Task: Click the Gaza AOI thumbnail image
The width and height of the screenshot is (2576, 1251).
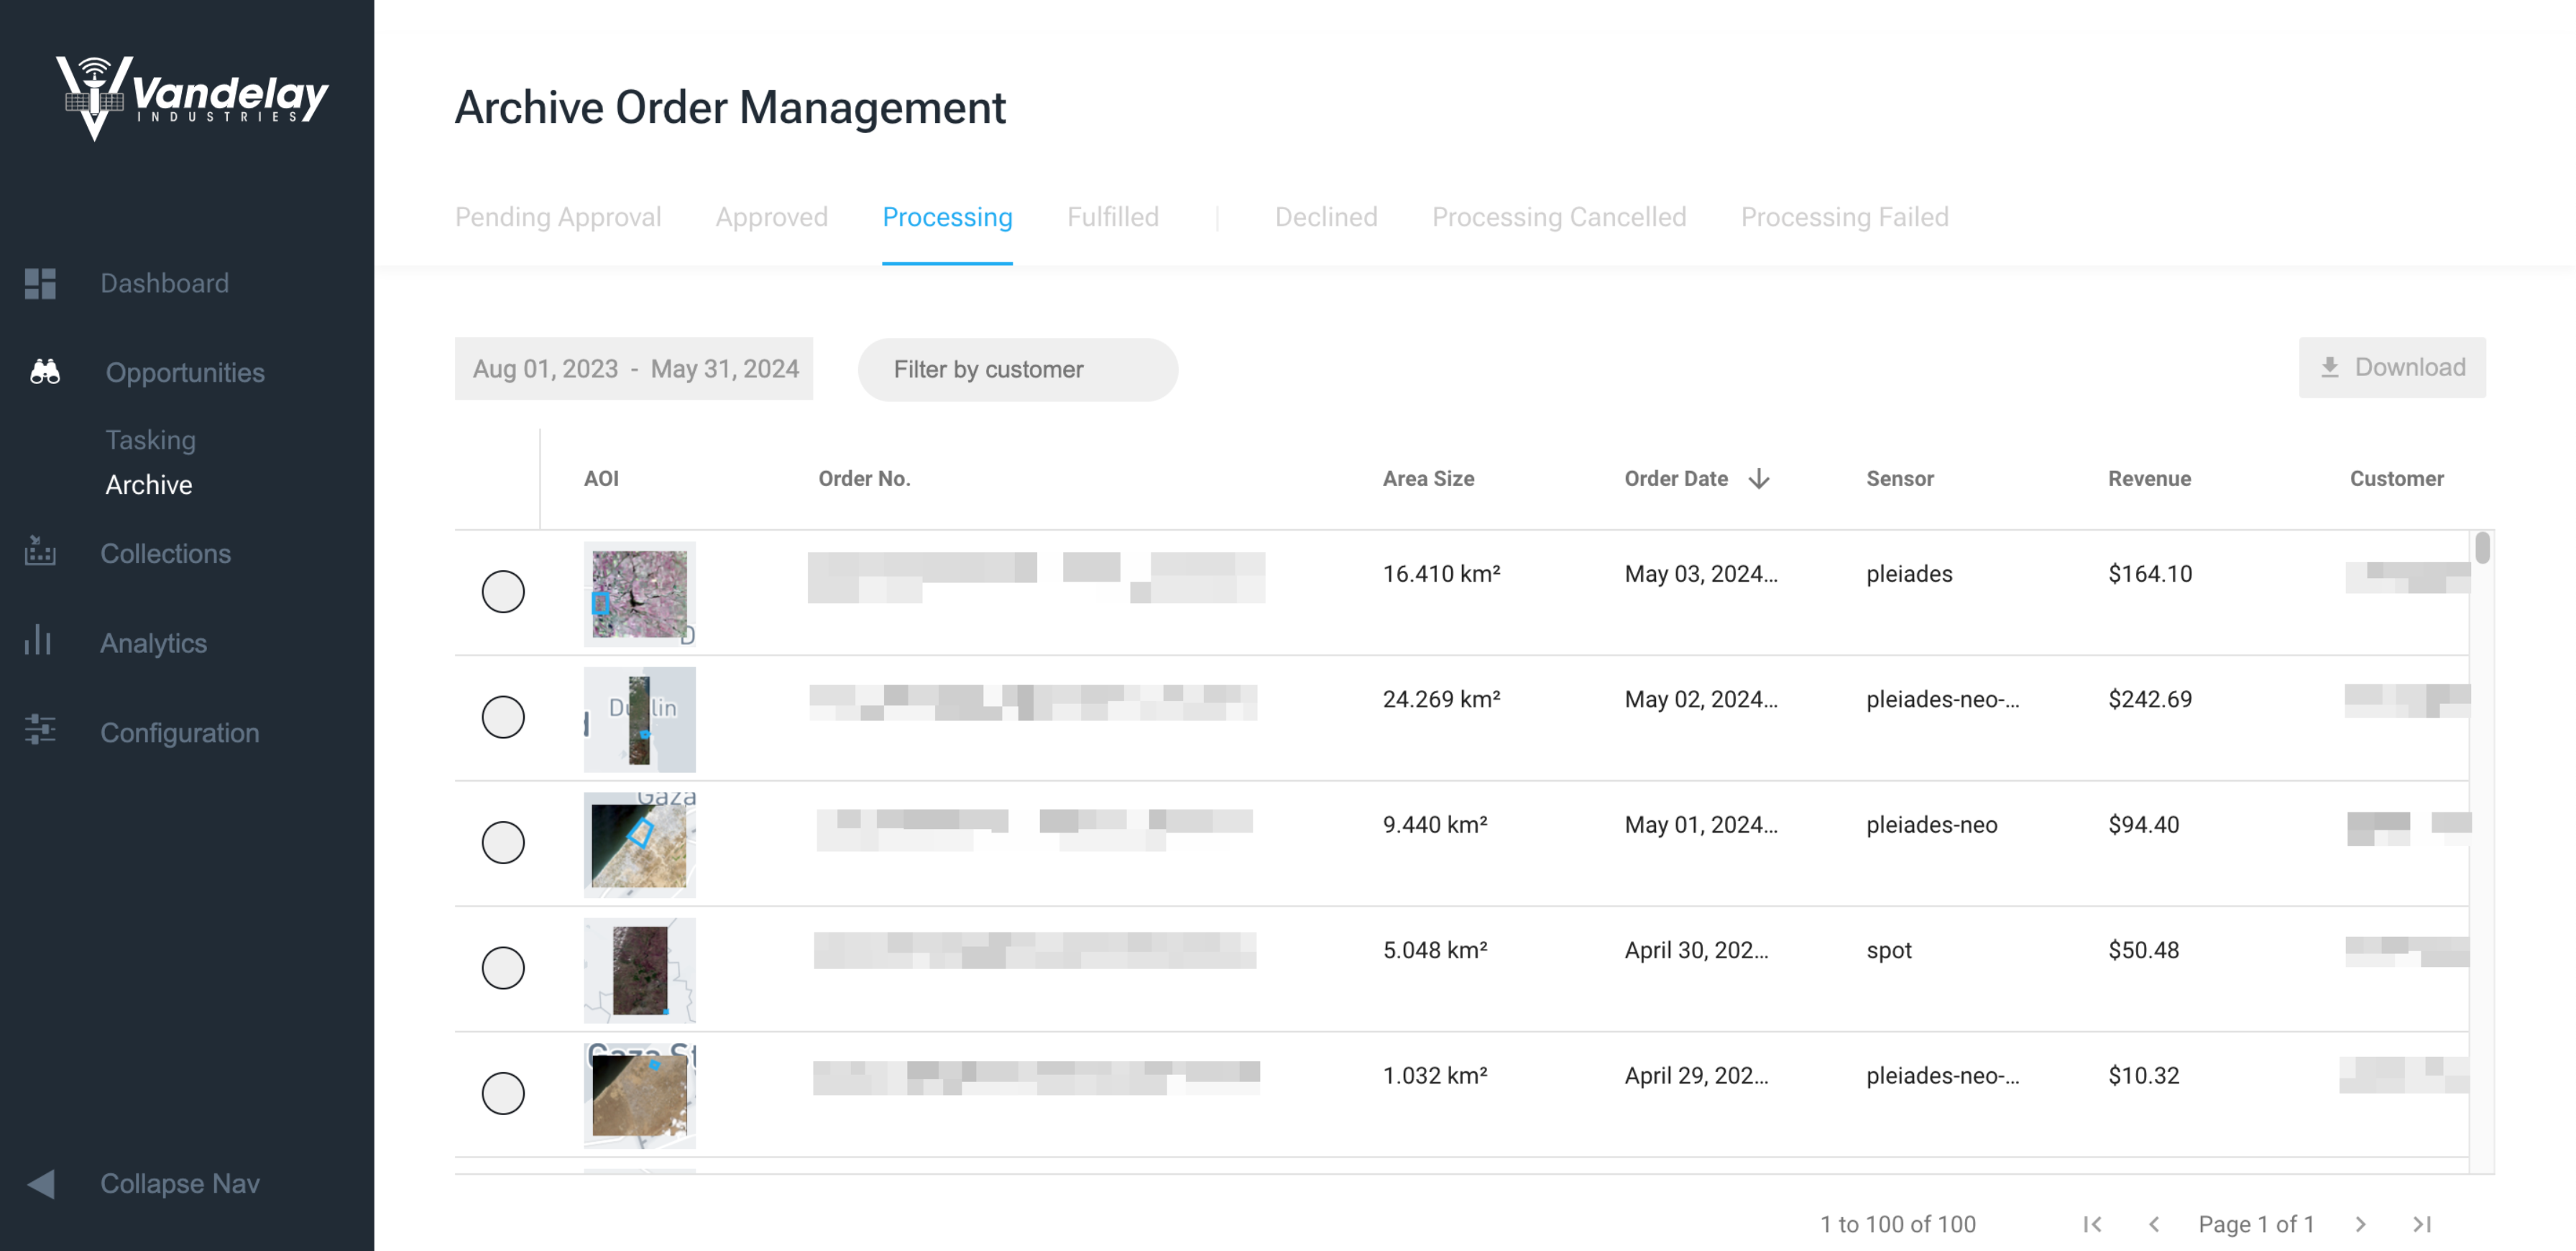Action: (x=639, y=843)
